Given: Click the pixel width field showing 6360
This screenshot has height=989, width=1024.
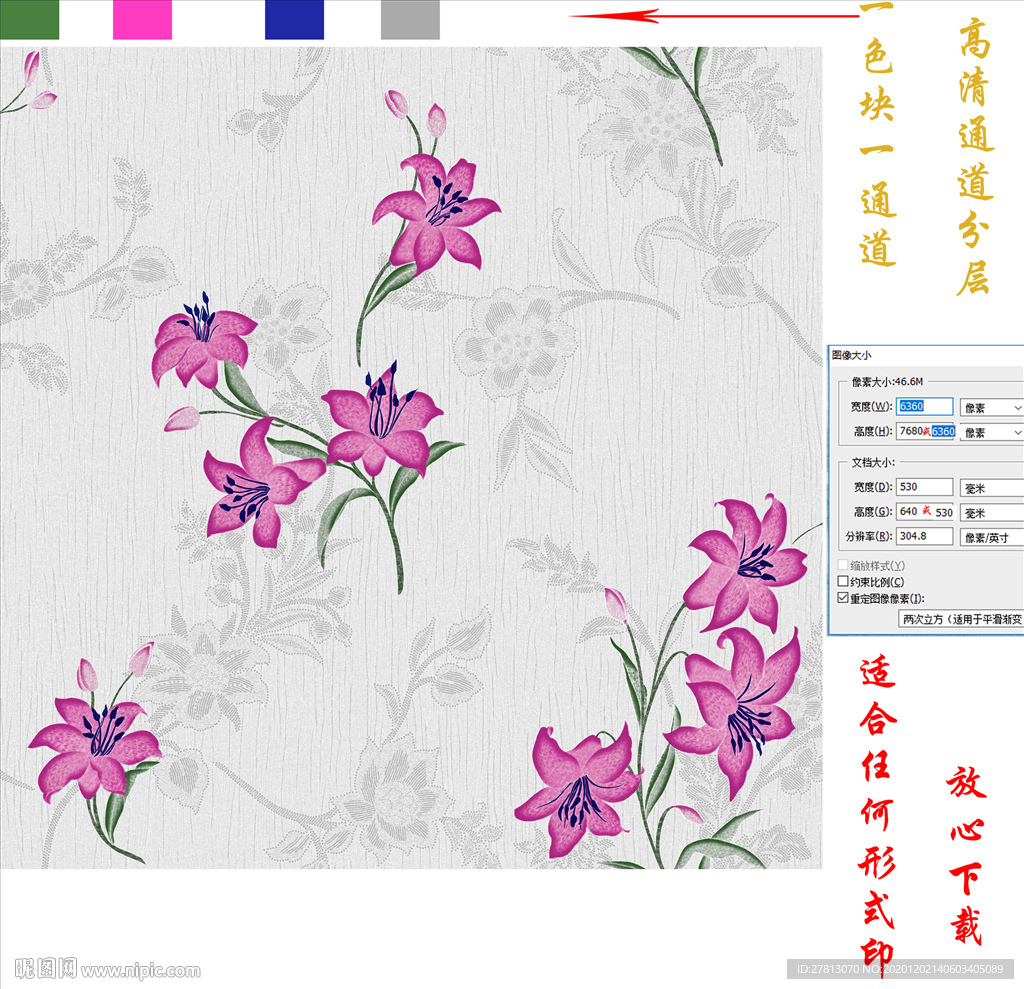Looking at the screenshot, I should 924,406.
